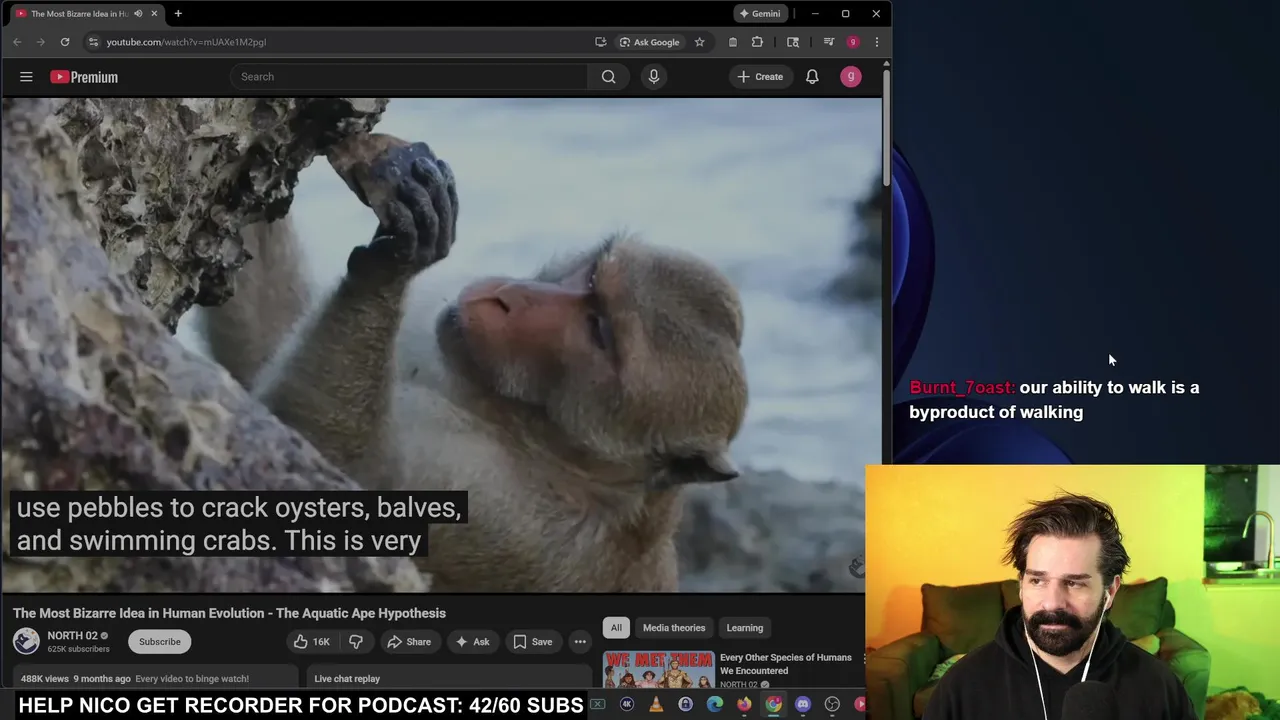Open more actions ellipsis under video
Viewport: 1280px width, 720px height.
(x=580, y=642)
